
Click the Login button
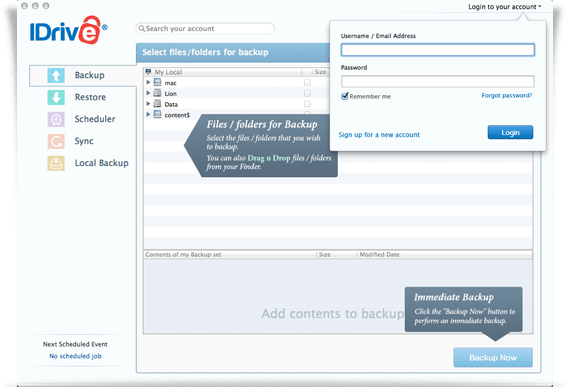(x=510, y=133)
